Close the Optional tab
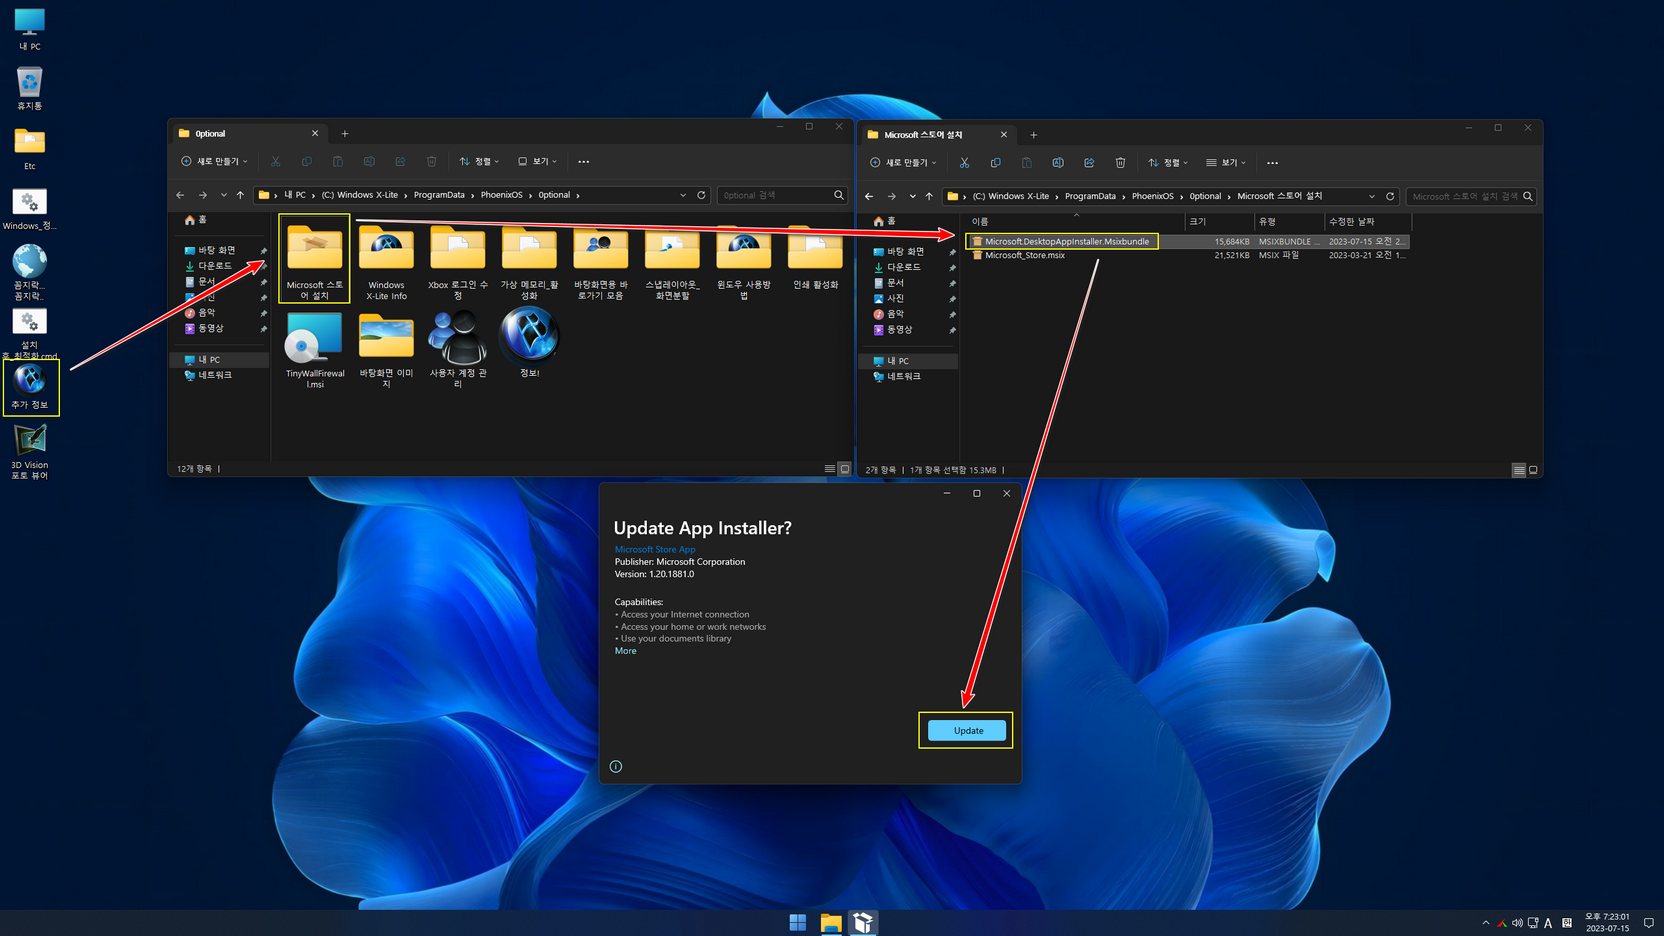The width and height of the screenshot is (1664, 936). point(315,133)
